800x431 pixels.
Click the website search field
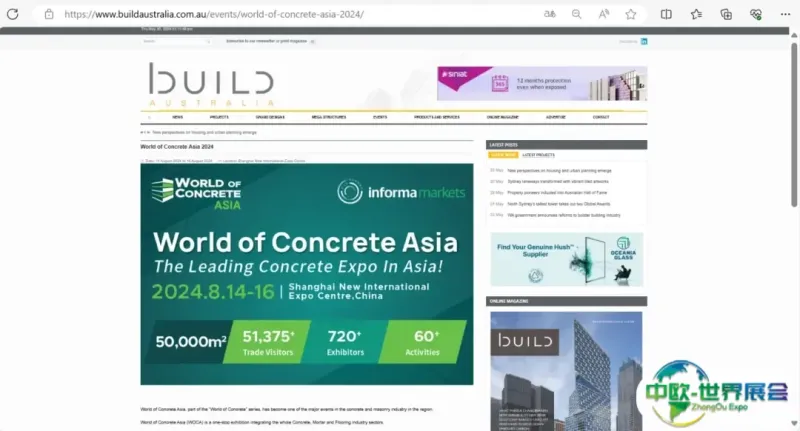176,41
